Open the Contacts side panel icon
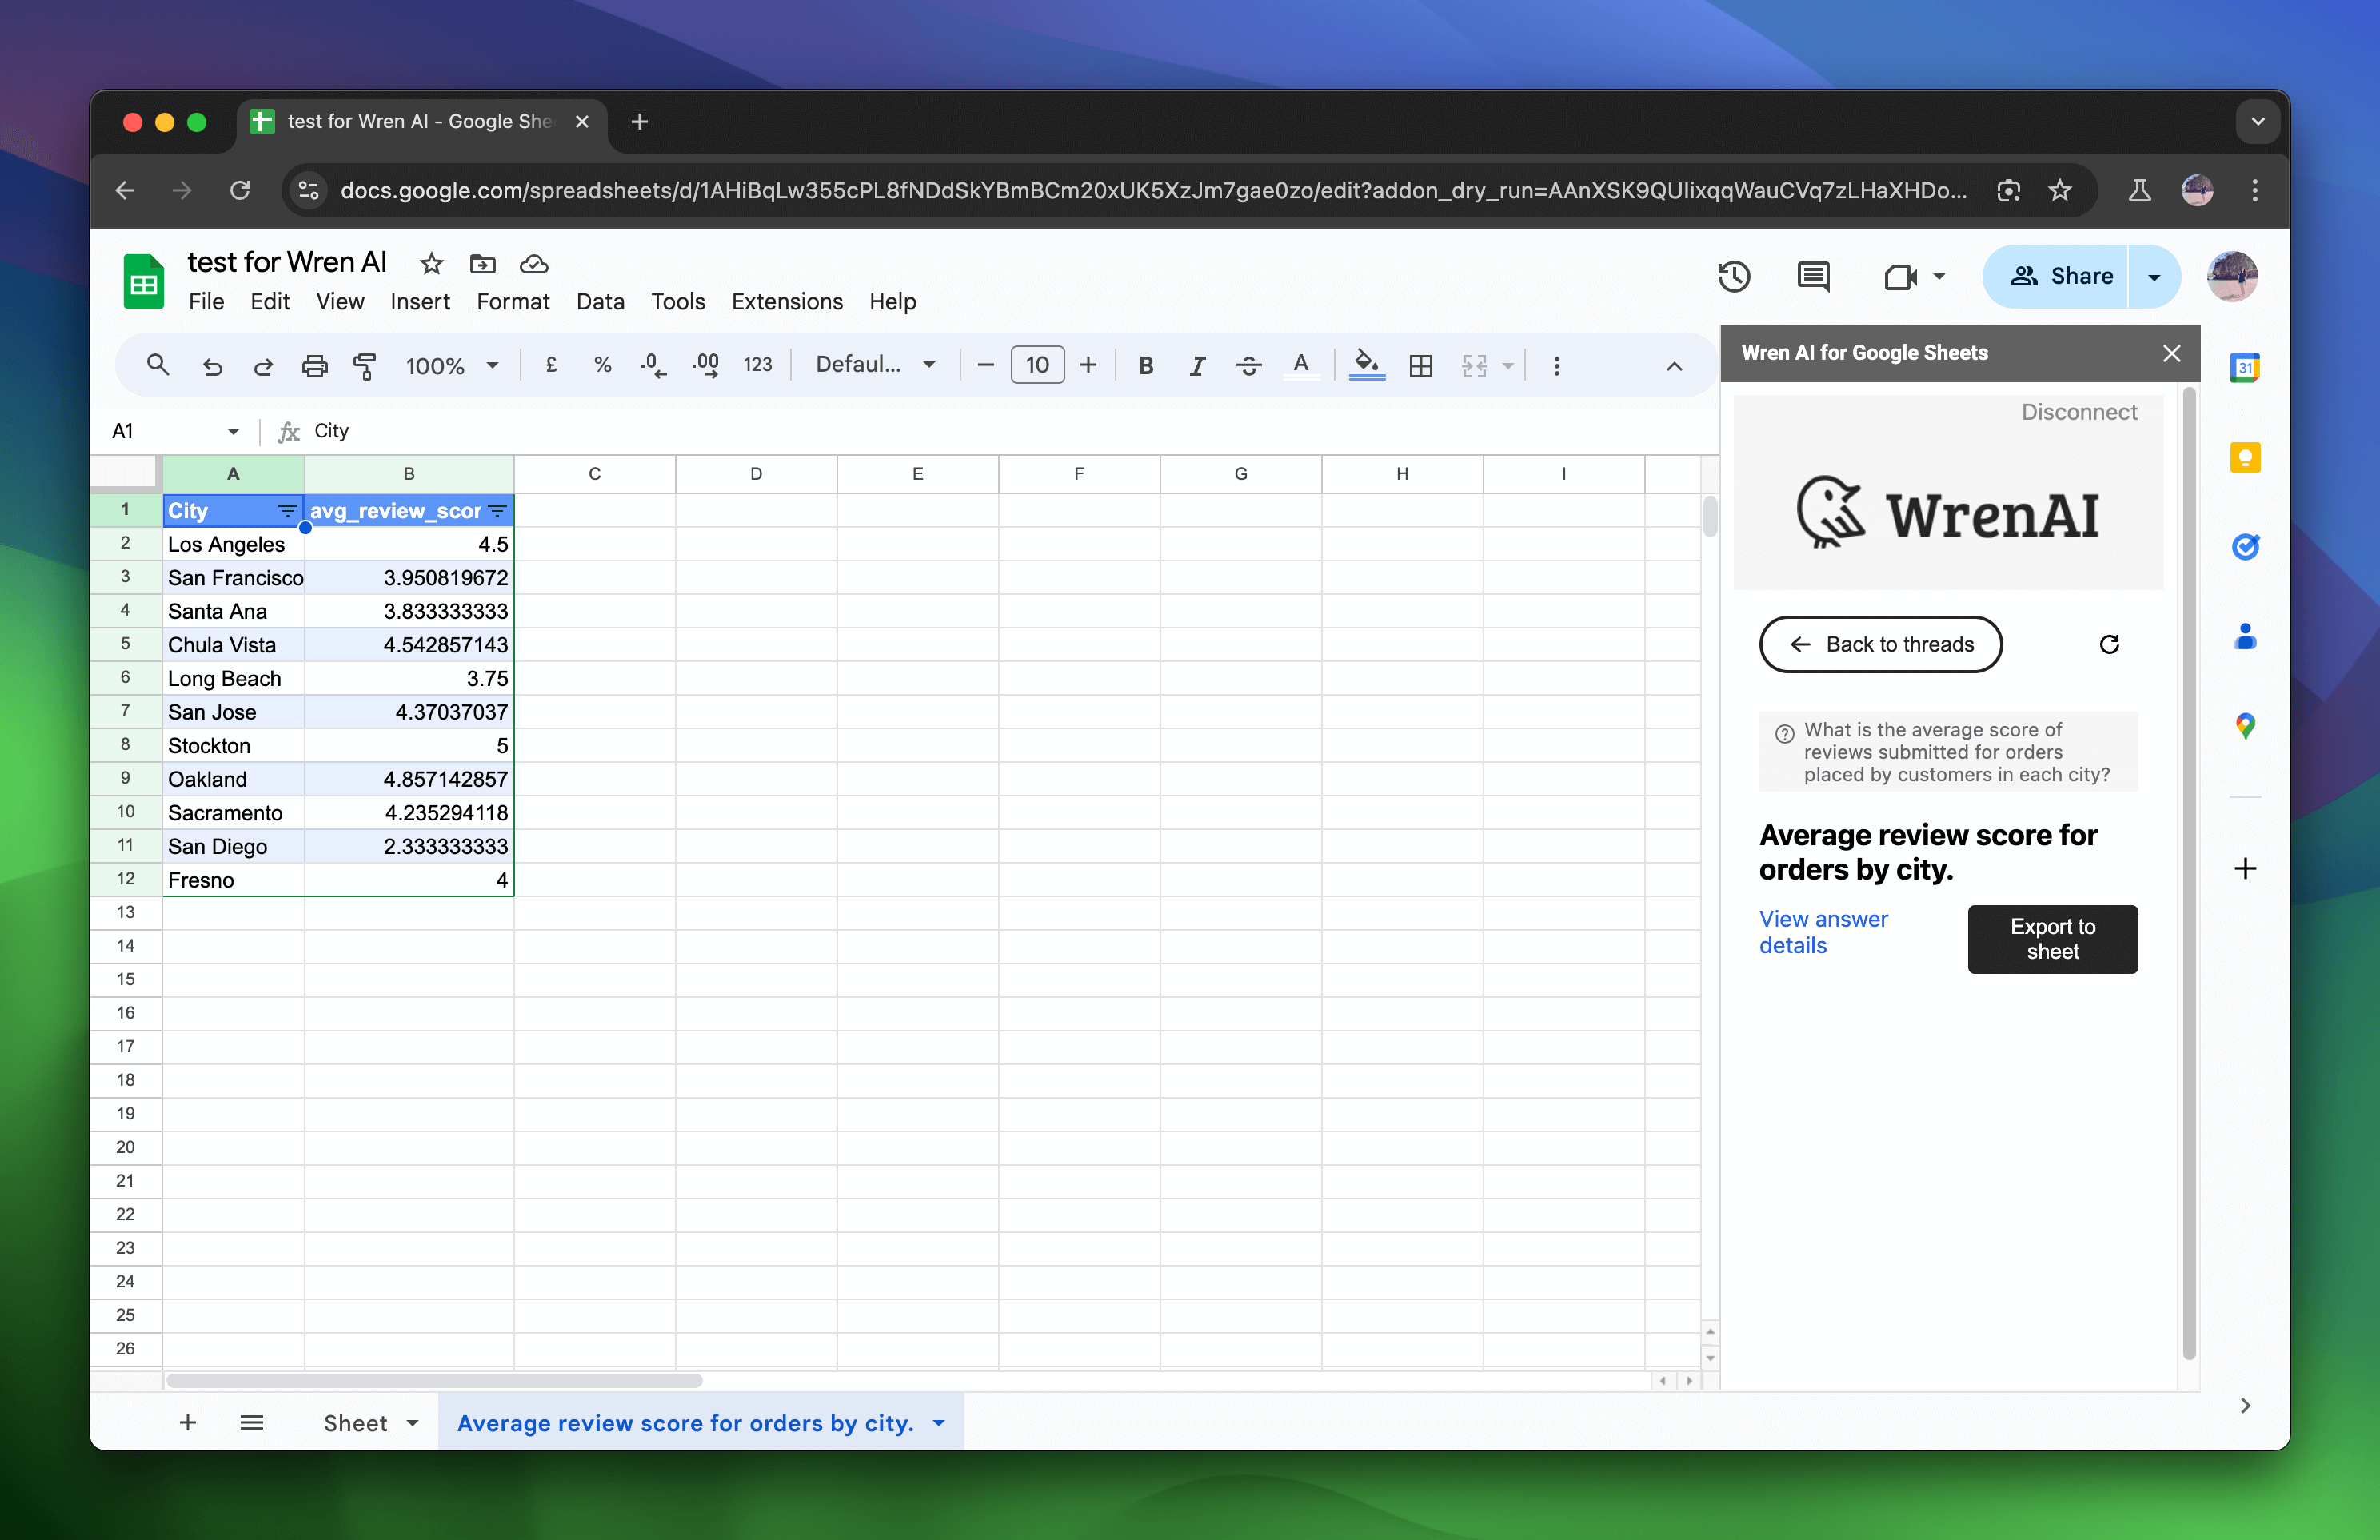2380x1540 pixels. point(2245,636)
